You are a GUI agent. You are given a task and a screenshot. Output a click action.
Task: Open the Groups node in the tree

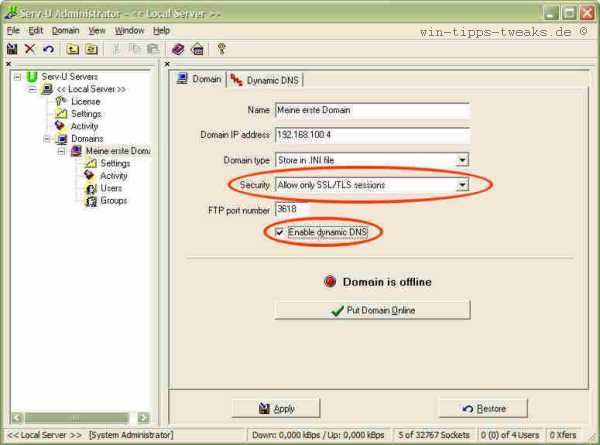(x=114, y=200)
